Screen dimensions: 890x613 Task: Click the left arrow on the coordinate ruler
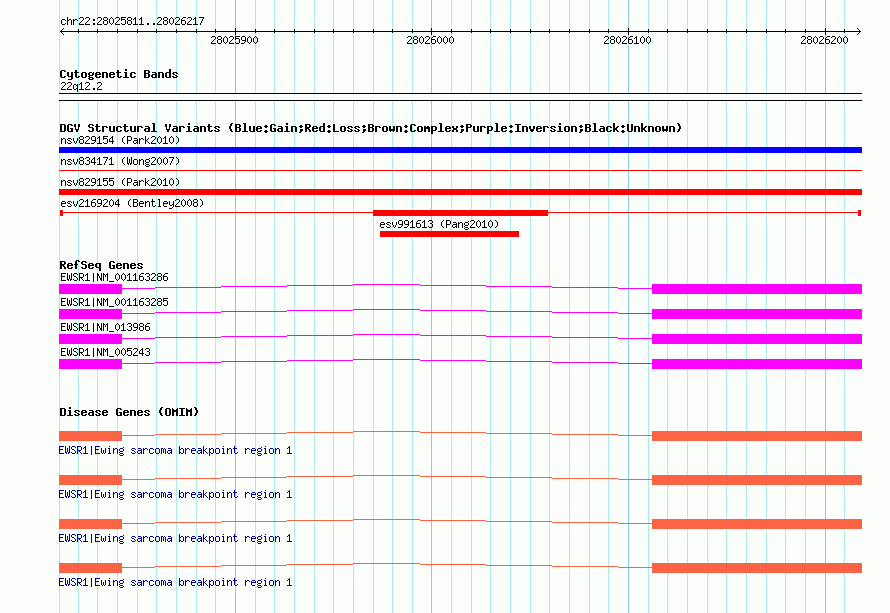pos(62,32)
